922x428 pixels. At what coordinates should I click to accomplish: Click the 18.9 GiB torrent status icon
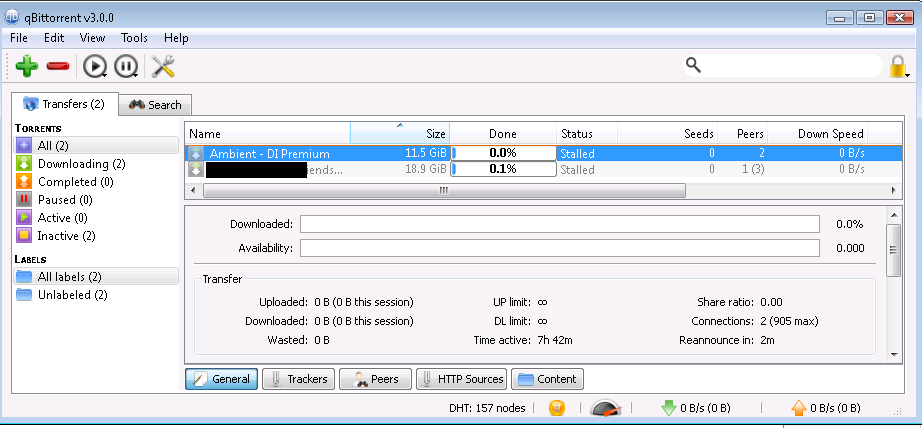196,169
